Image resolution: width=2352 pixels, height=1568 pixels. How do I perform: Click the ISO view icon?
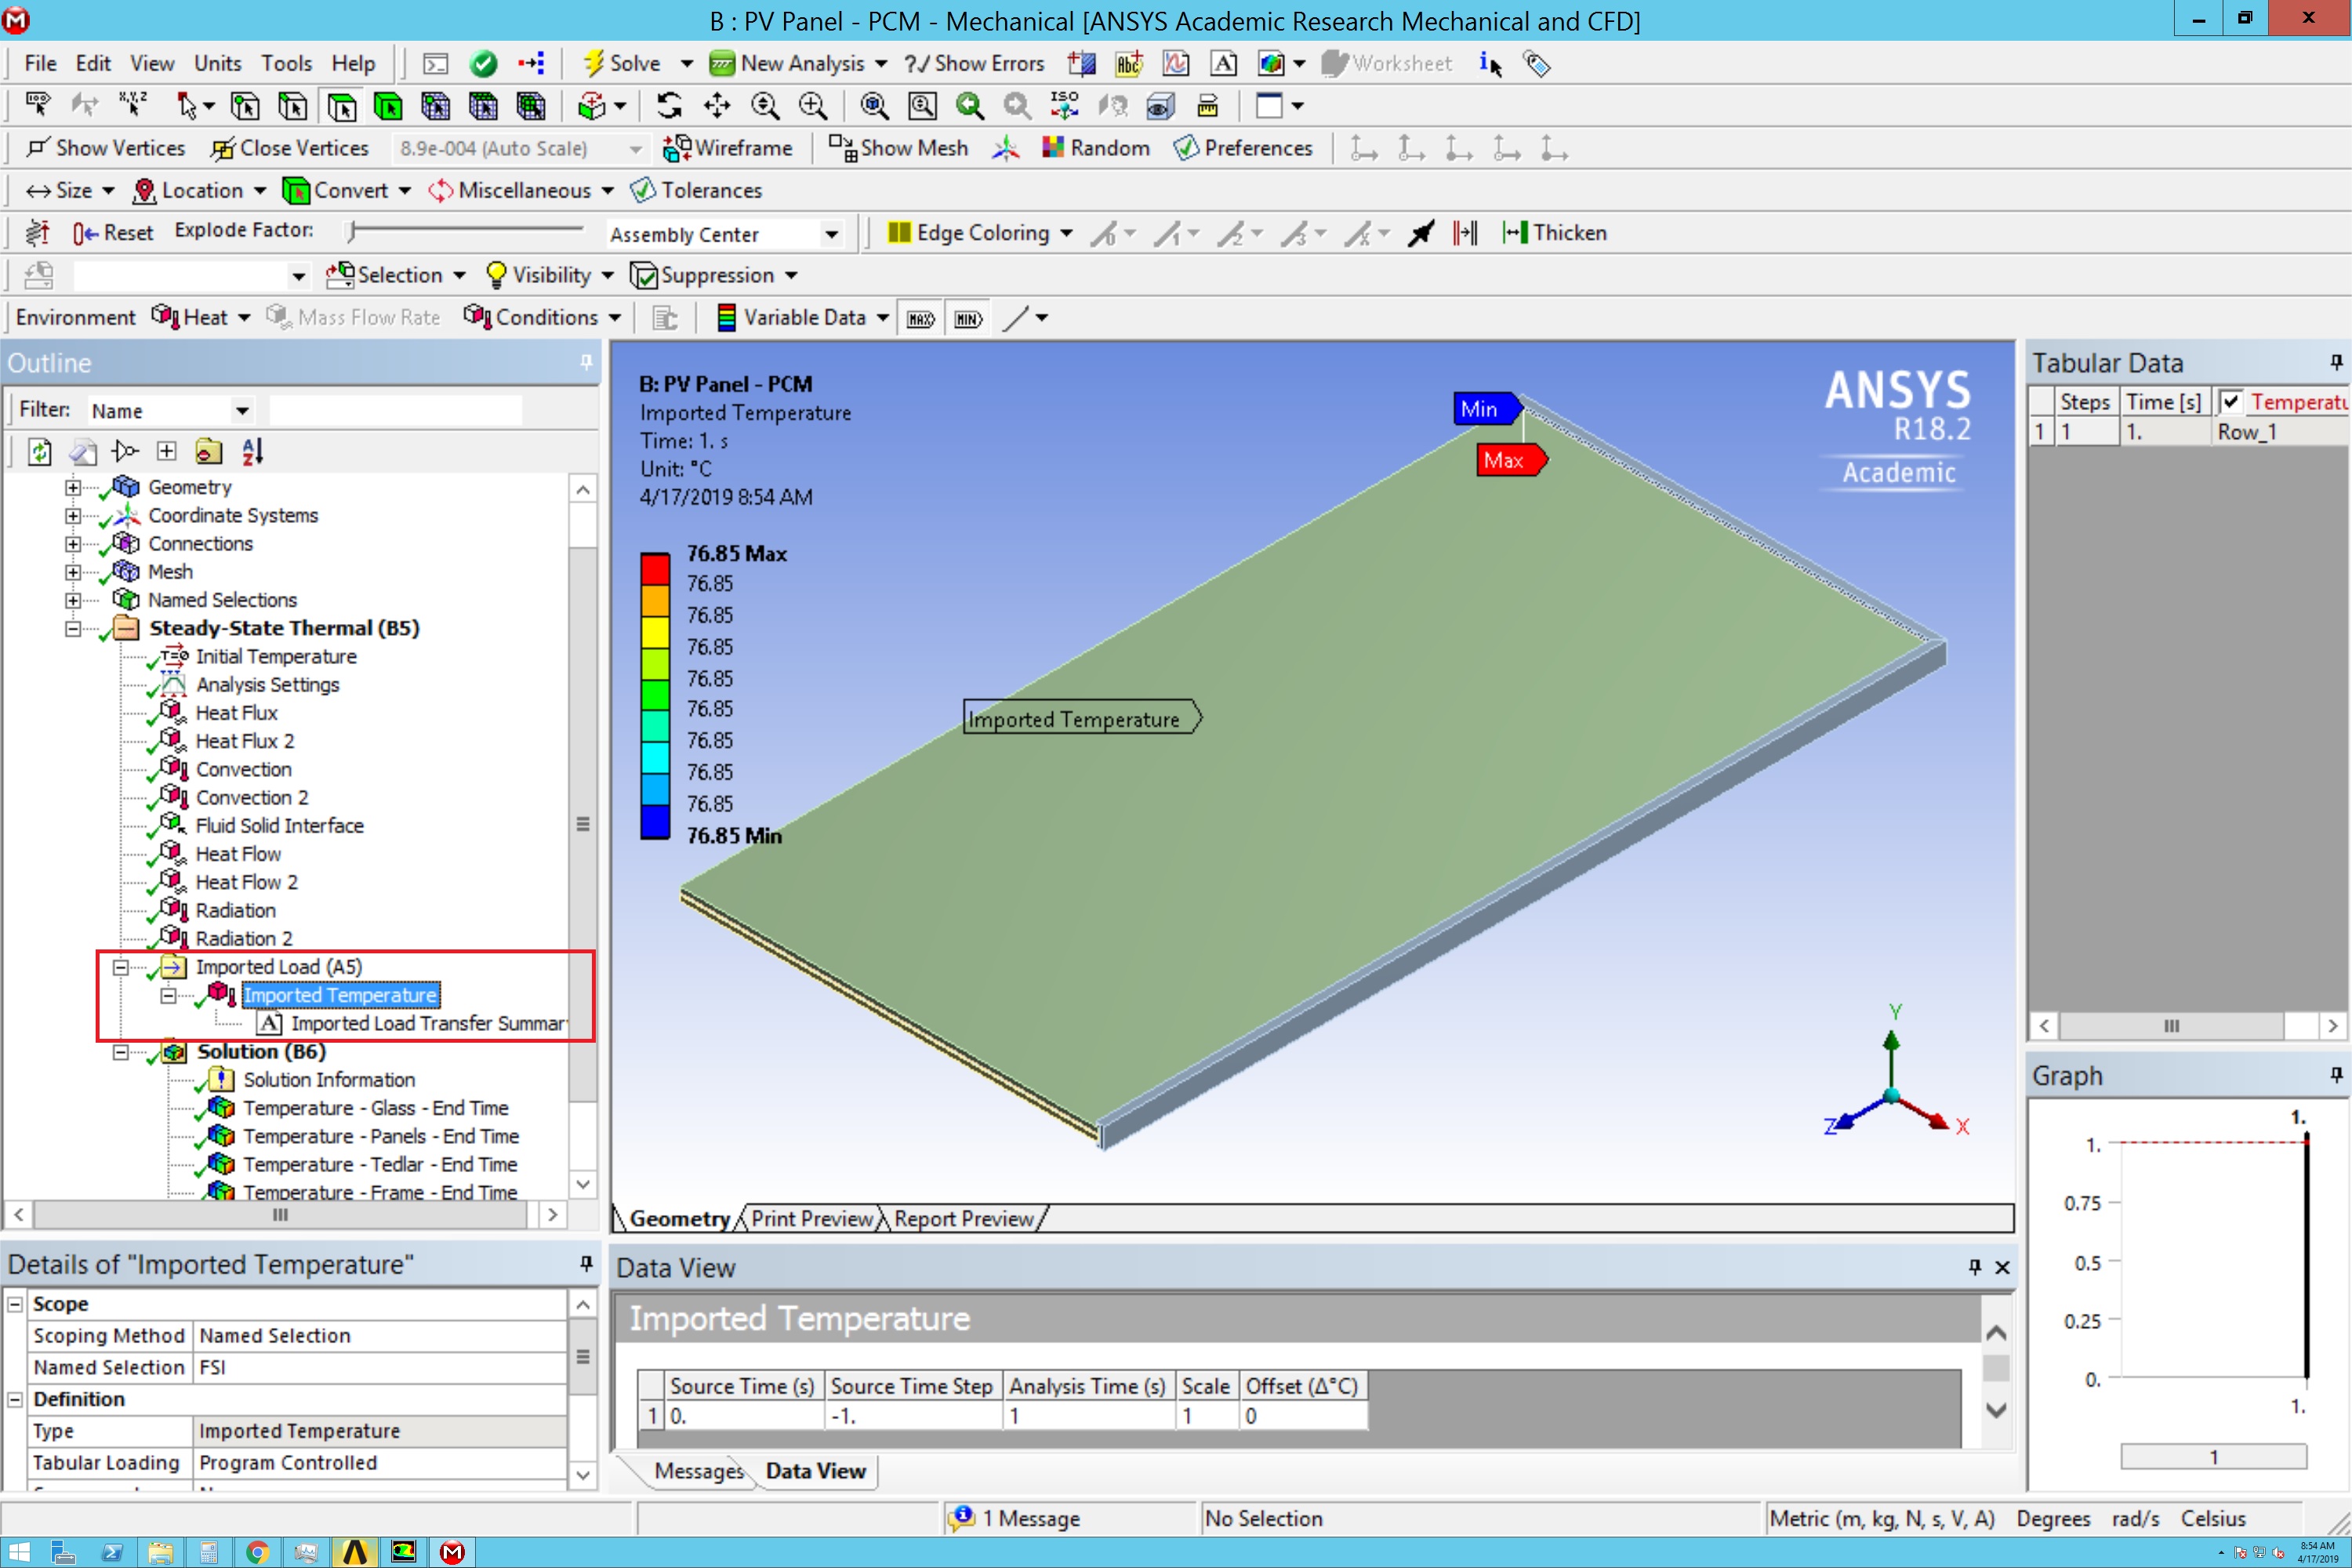[1064, 106]
